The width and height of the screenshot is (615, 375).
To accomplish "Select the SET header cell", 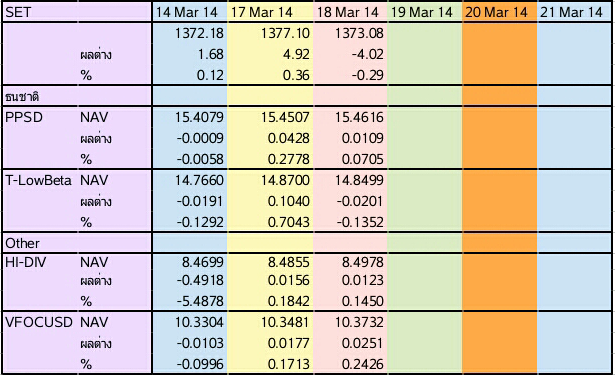I will [x=77, y=12].
